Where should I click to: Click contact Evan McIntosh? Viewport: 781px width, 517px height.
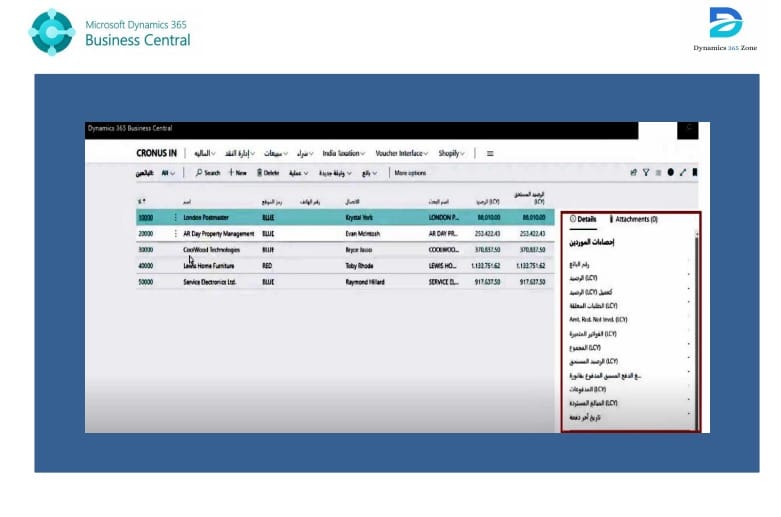(x=363, y=234)
